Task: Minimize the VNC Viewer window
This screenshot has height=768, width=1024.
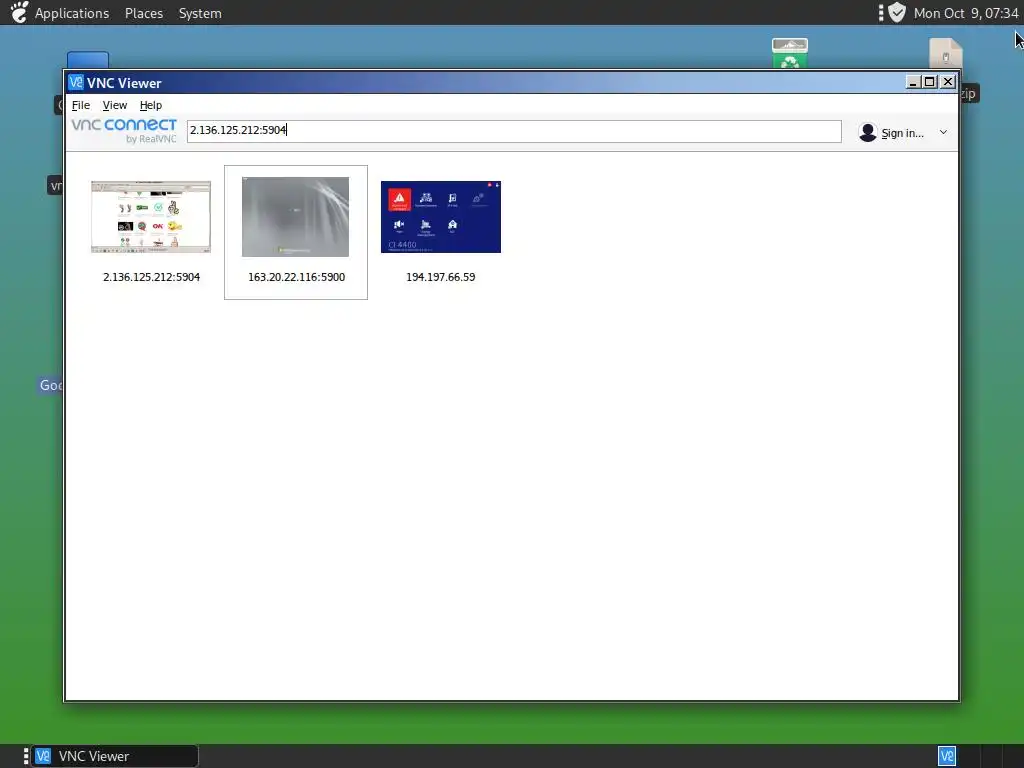Action: [913, 82]
